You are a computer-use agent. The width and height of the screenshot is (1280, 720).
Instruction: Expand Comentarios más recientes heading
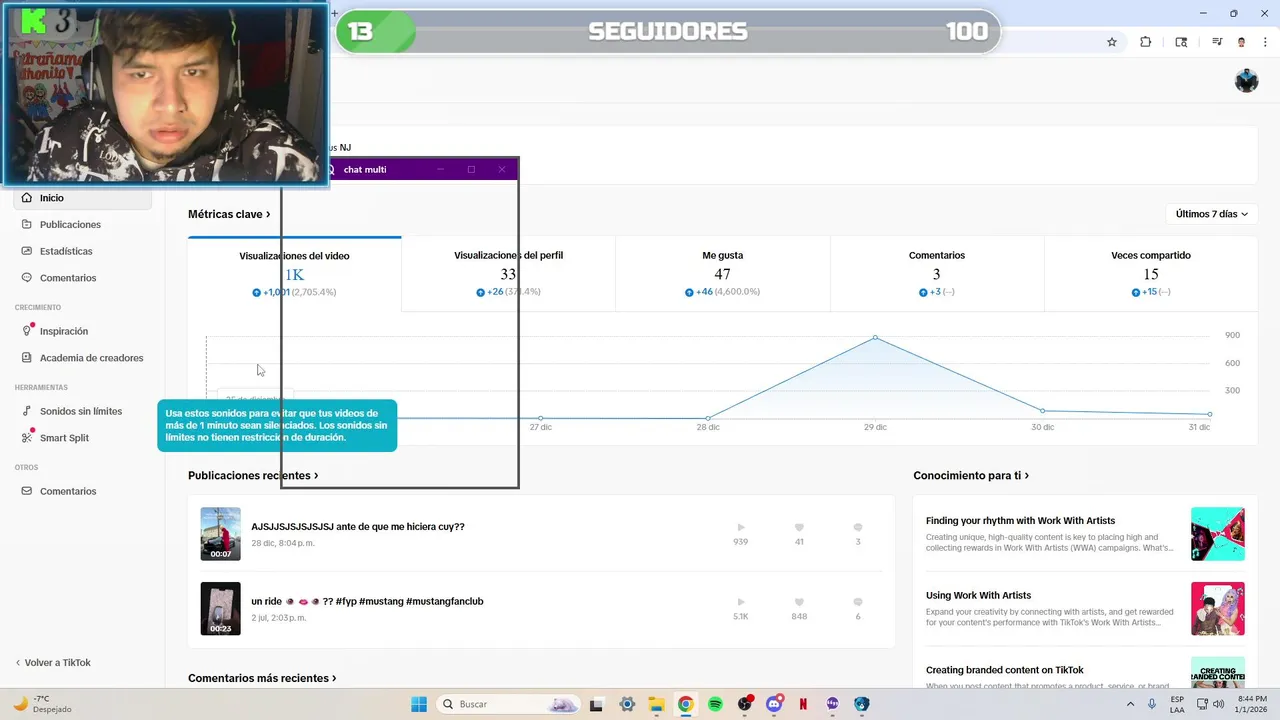pos(262,678)
